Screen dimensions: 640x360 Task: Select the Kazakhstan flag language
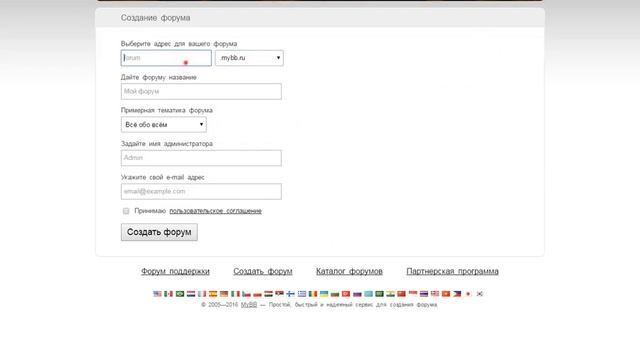[369, 294]
